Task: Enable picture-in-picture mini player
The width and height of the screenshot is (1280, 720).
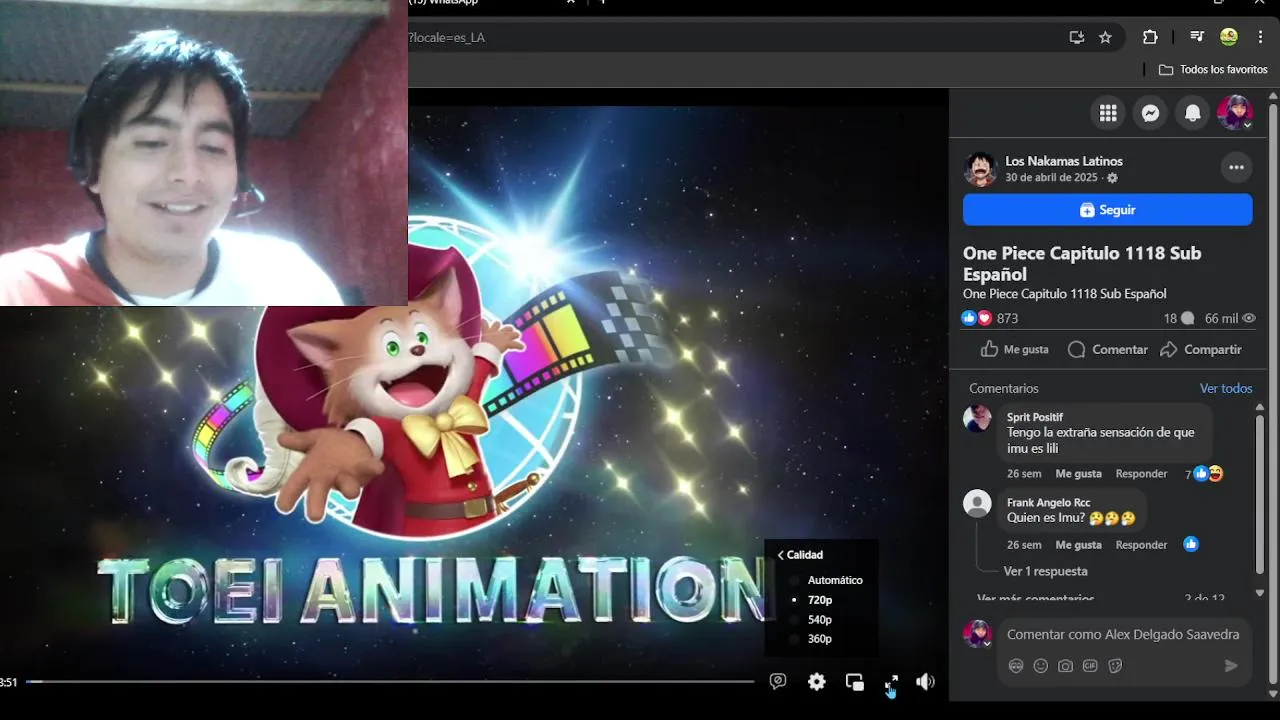Action: [x=854, y=682]
